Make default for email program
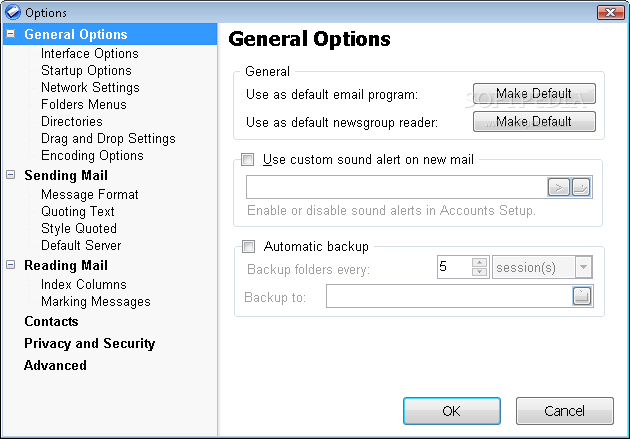630x439 pixels. (x=534, y=94)
